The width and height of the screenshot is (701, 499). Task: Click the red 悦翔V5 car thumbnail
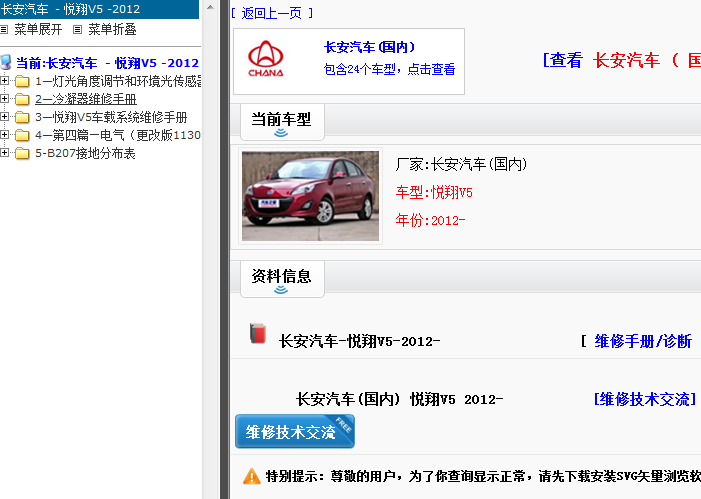coord(310,196)
